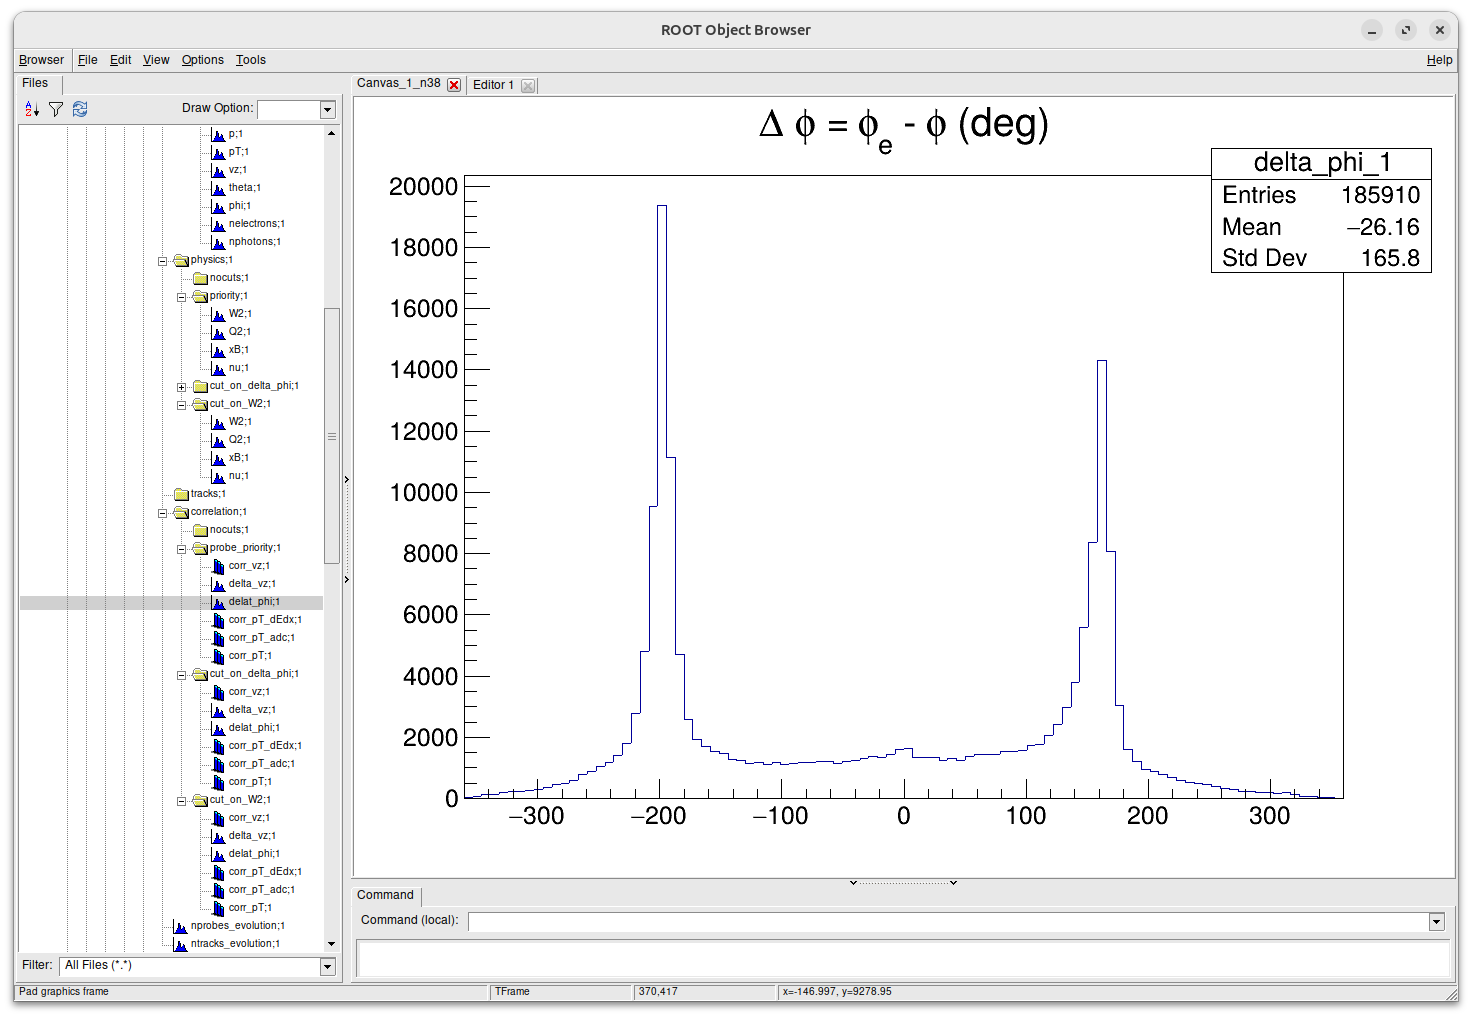The width and height of the screenshot is (1472, 1018).
Task: Open the Options menu
Action: point(203,60)
